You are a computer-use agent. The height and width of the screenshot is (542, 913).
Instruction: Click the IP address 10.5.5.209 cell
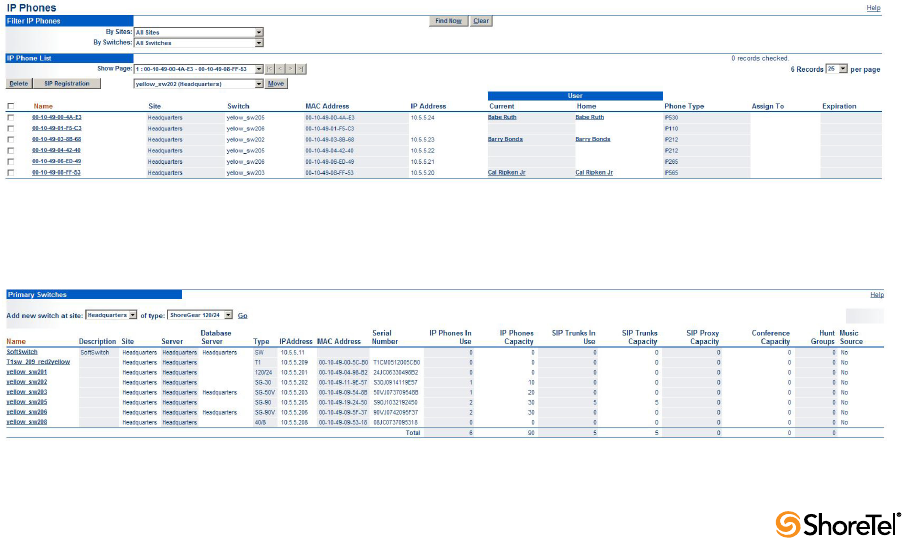pos(295,363)
